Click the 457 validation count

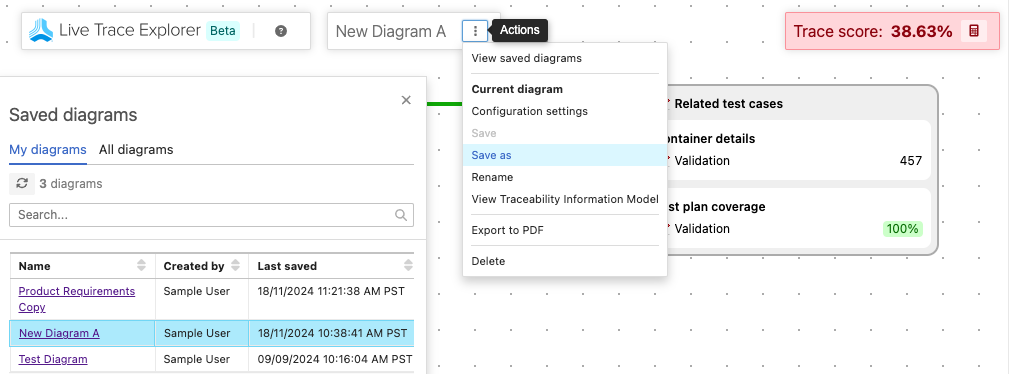coord(911,161)
